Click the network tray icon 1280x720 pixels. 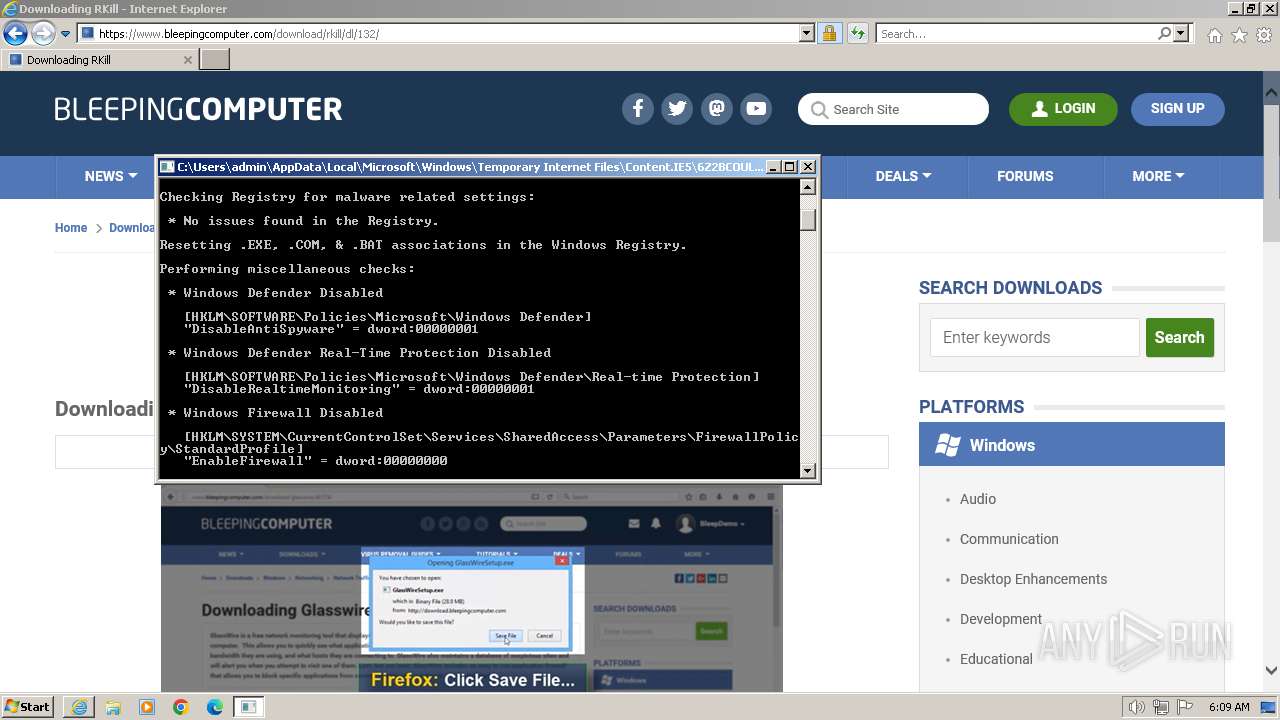tap(1162, 707)
